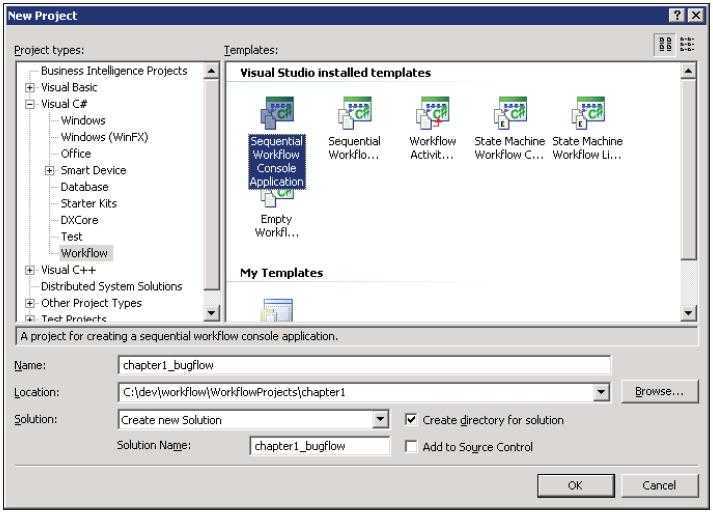The height and width of the screenshot is (512, 713).
Task: Expand the Visual Basic node
Action: [30, 87]
